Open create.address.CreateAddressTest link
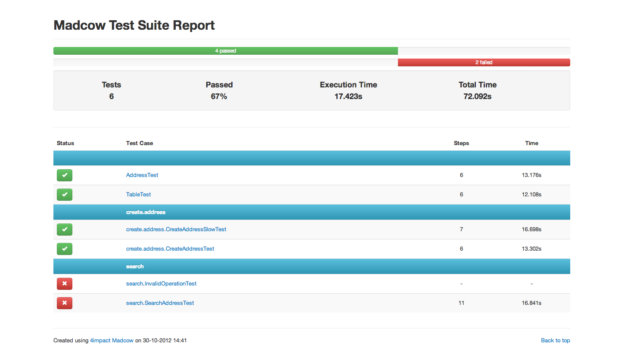The height and width of the screenshot is (360, 640). click(x=170, y=249)
